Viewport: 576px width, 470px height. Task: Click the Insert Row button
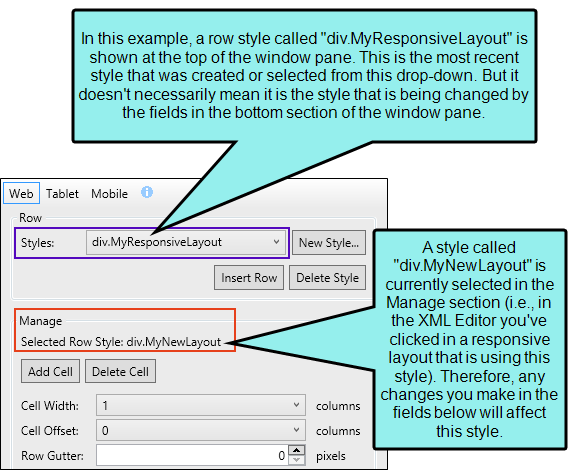tap(249, 278)
